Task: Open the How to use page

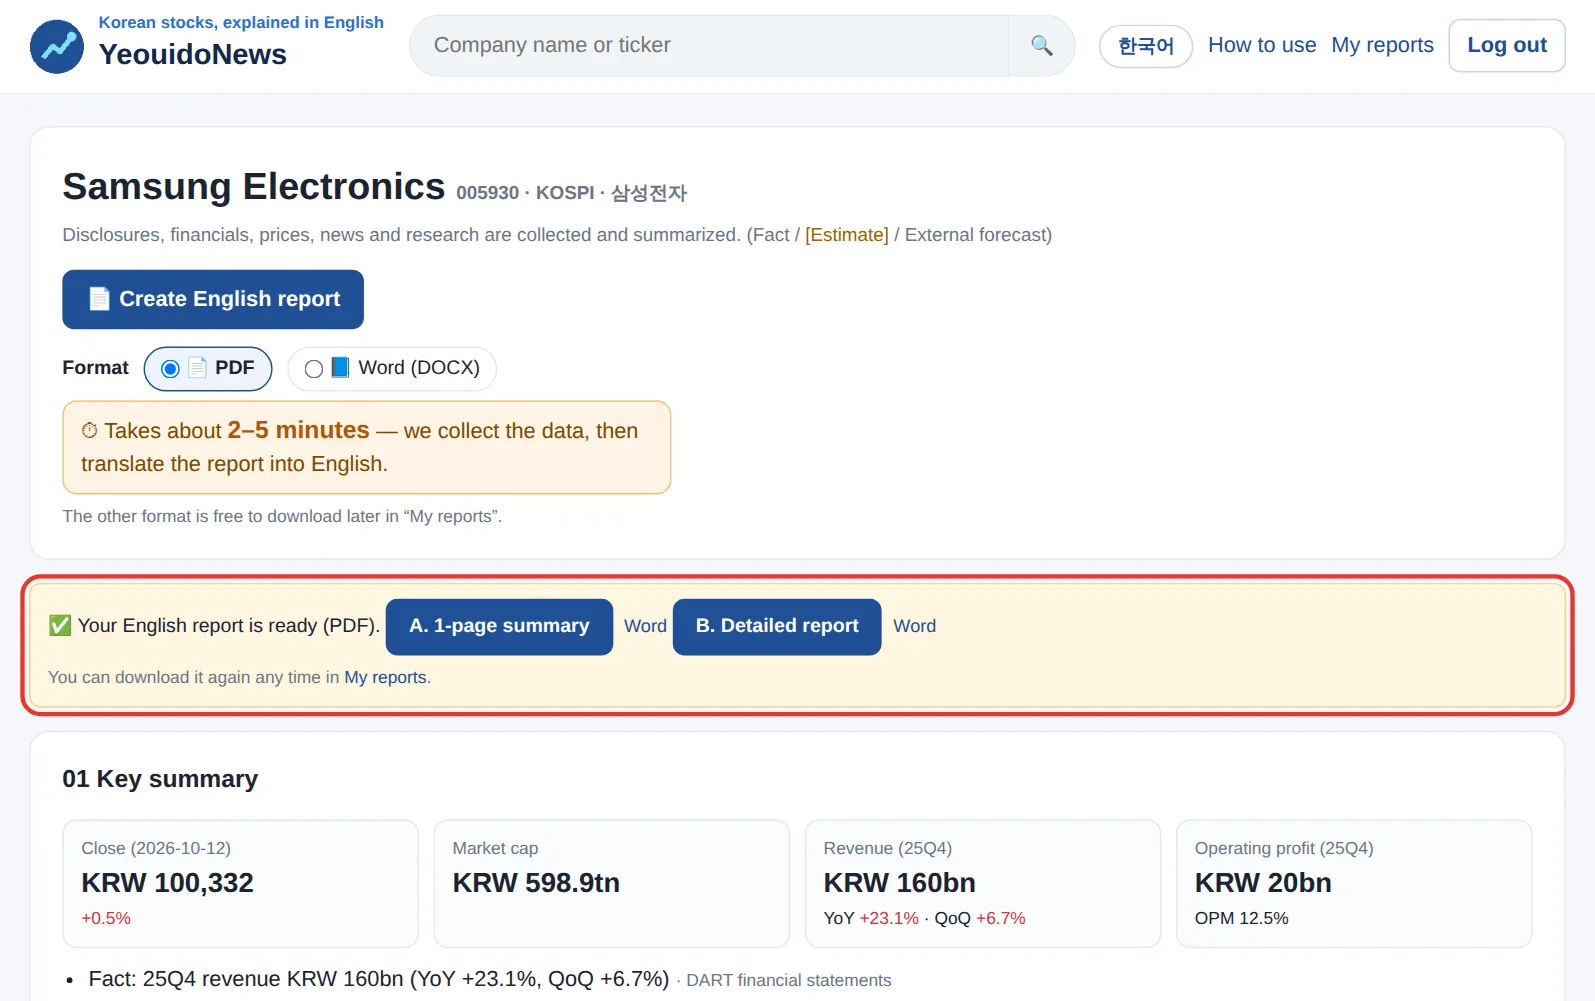Action: (1262, 45)
